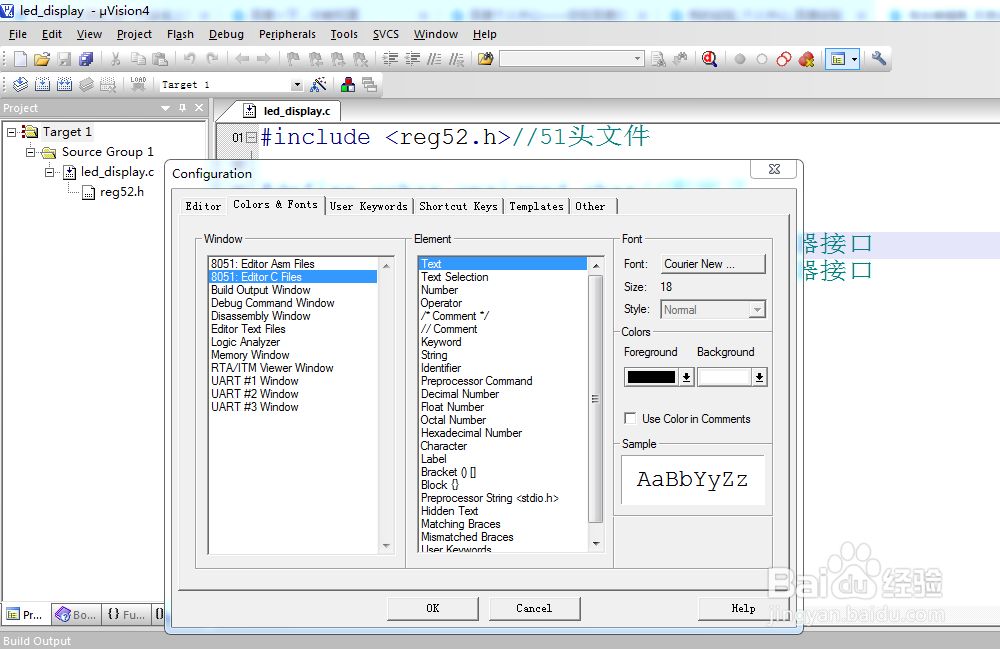Click the Build target icon
Viewport: 1000px width, 649px height.
coord(43,84)
